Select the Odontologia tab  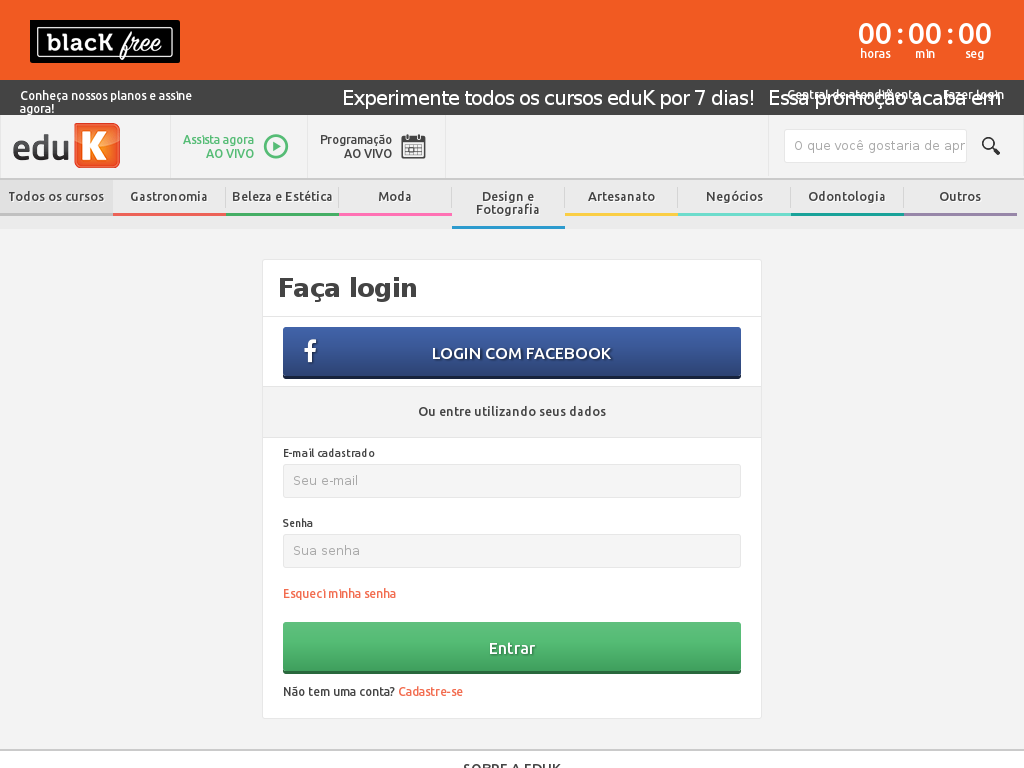(x=846, y=197)
